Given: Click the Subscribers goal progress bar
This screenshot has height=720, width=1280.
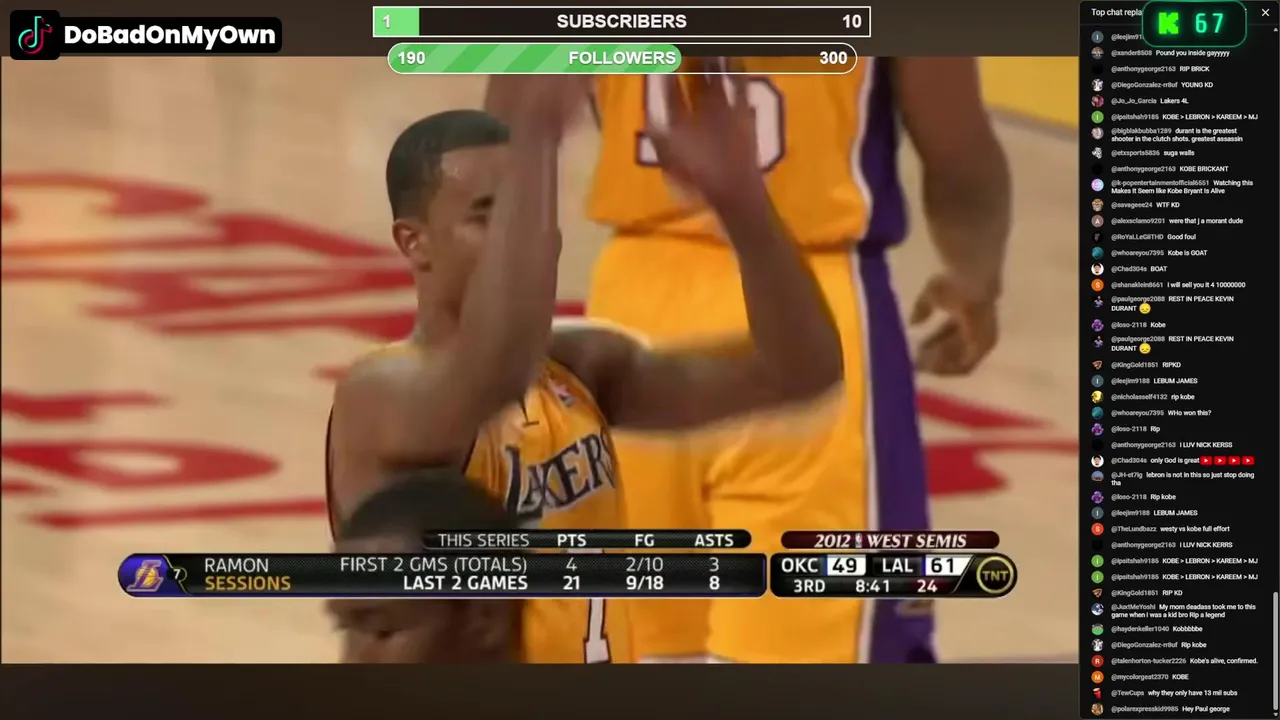Looking at the screenshot, I should [x=622, y=21].
